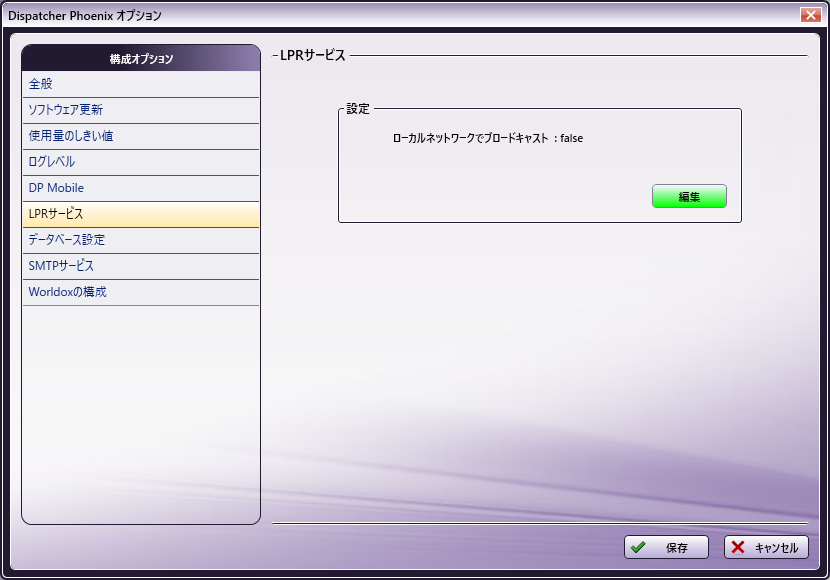Click the 構成オプション sidebar header
The width and height of the screenshot is (830, 580).
coord(141,59)
